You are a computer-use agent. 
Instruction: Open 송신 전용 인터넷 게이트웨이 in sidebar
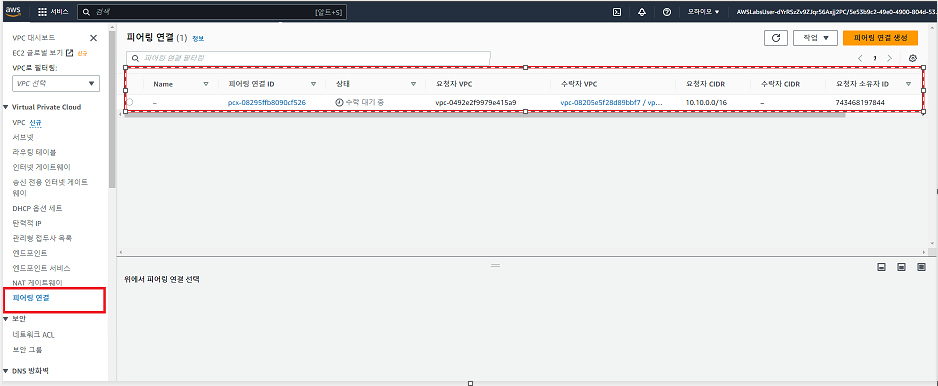tap(50, 187)
